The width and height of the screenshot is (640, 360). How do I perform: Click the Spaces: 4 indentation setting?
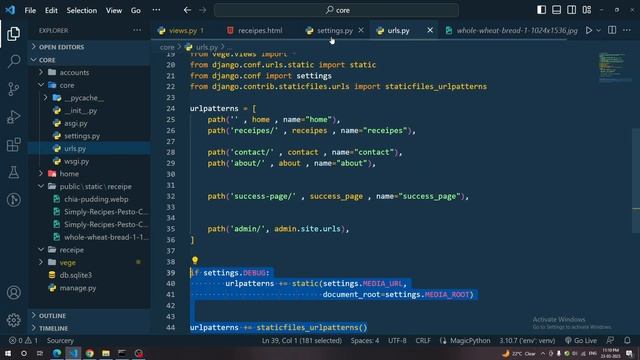tap(365, 340)
